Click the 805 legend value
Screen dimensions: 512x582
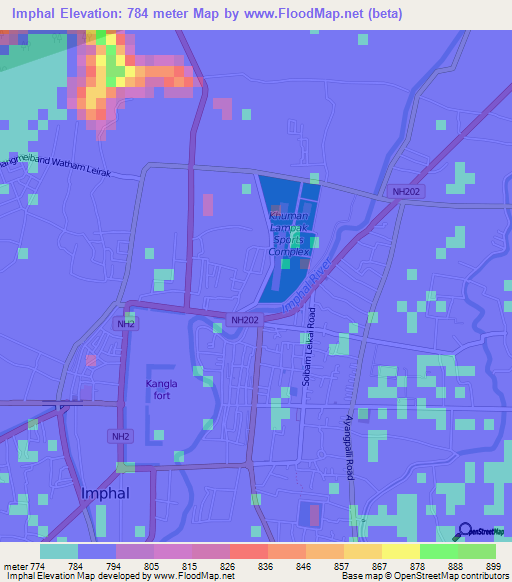point(151,567)
